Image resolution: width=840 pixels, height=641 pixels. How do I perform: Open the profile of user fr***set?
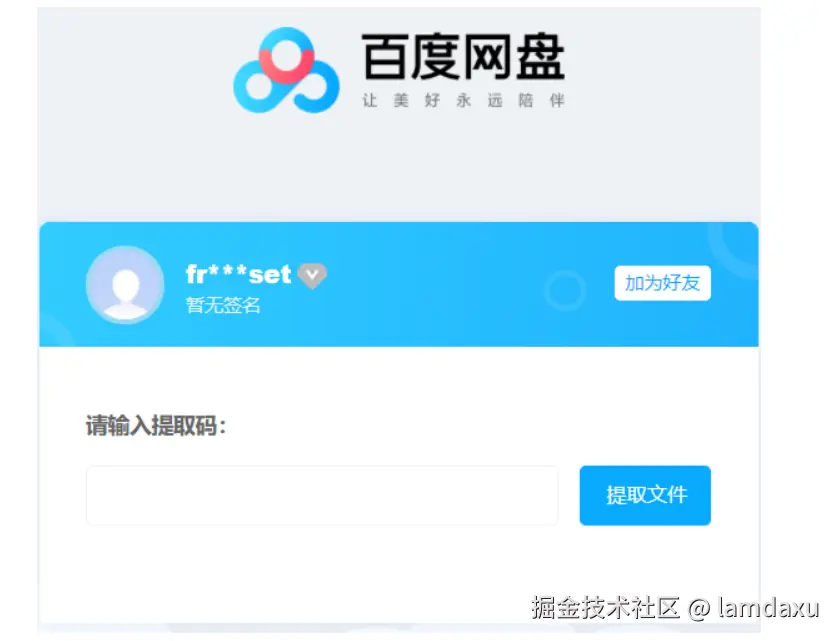[238, 275]
